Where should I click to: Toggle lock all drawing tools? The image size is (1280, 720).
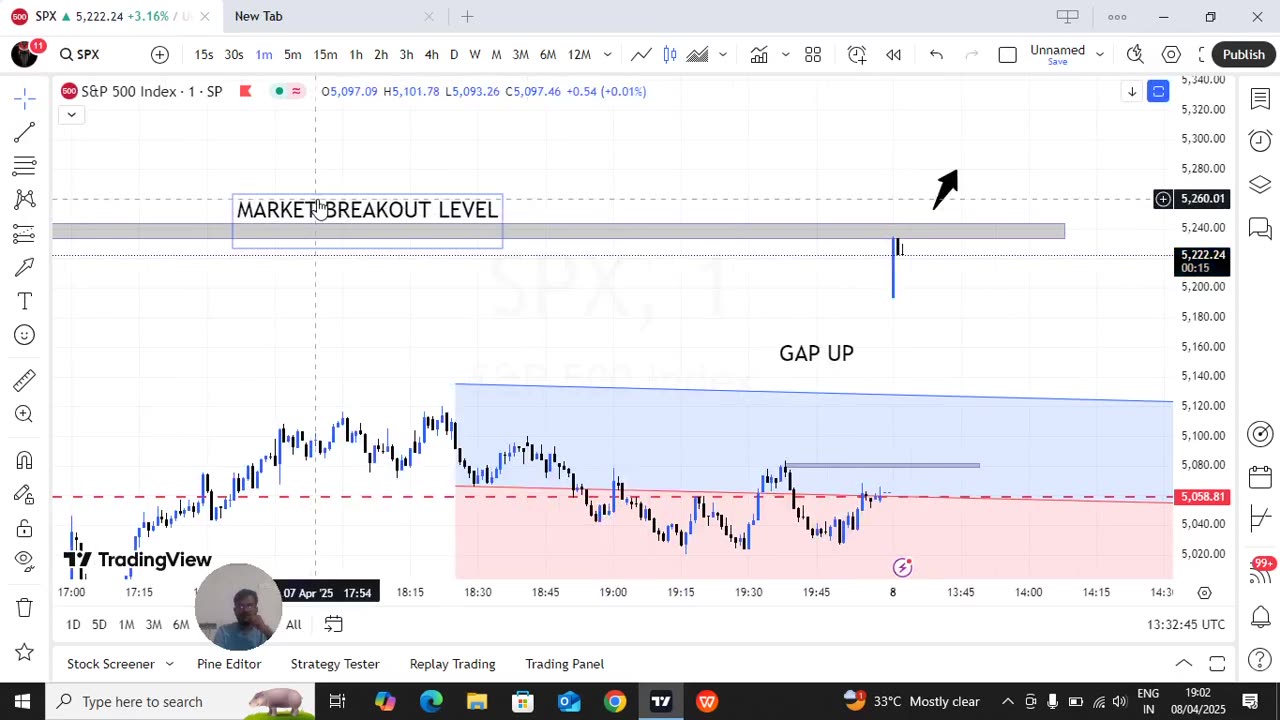click(25, 528)
